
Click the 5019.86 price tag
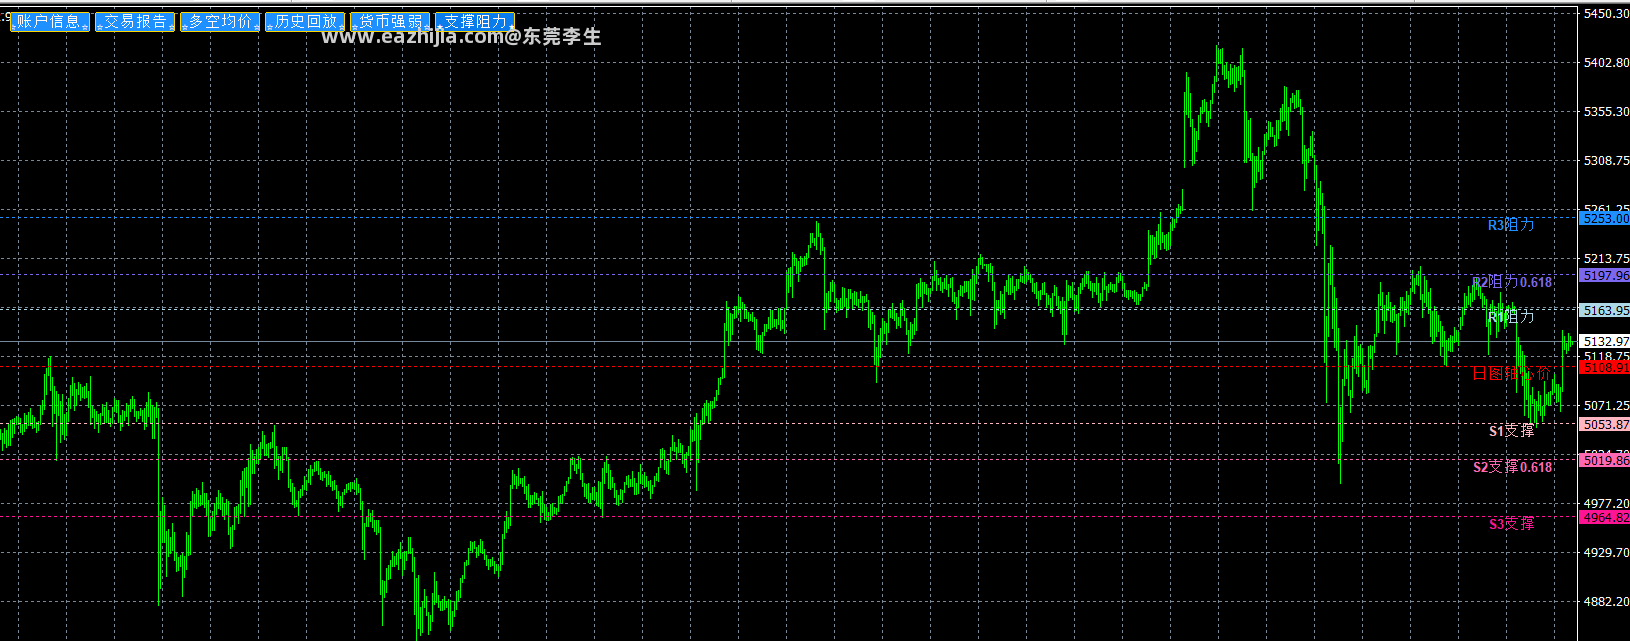pos(1604,461)
